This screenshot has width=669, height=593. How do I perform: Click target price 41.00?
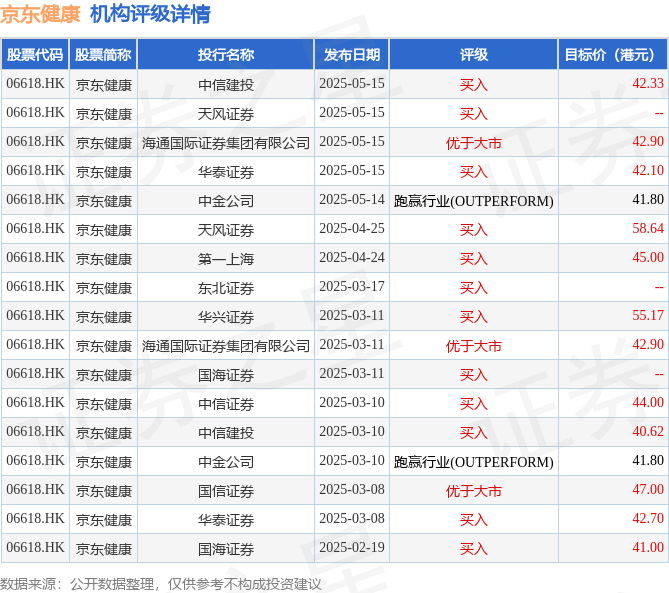648,547
